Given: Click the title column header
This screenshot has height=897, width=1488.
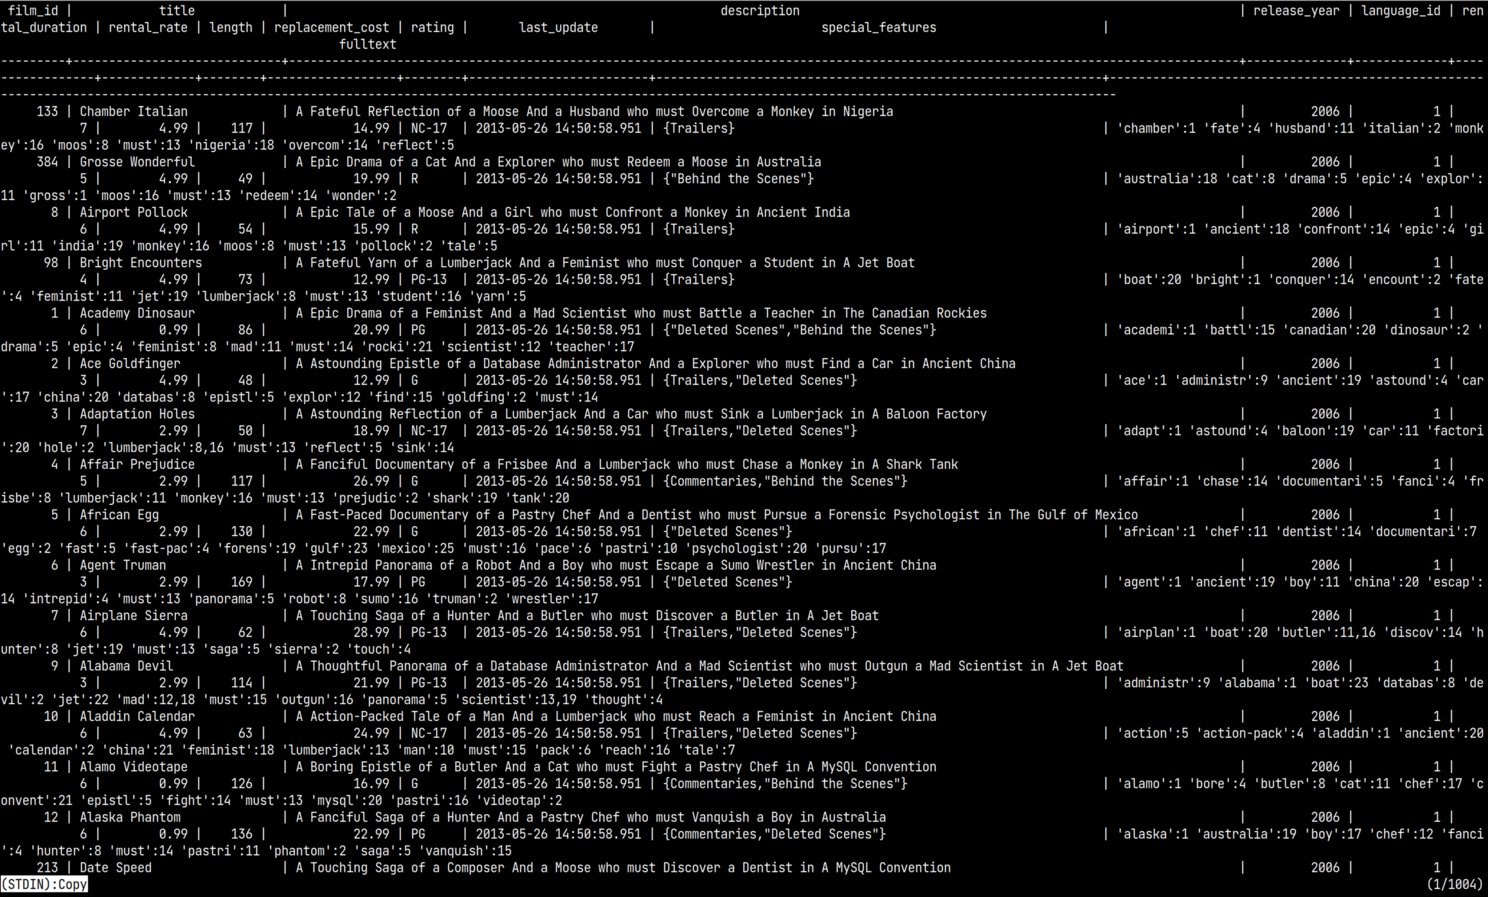Looking at the screenshot, I should point(177,11).
